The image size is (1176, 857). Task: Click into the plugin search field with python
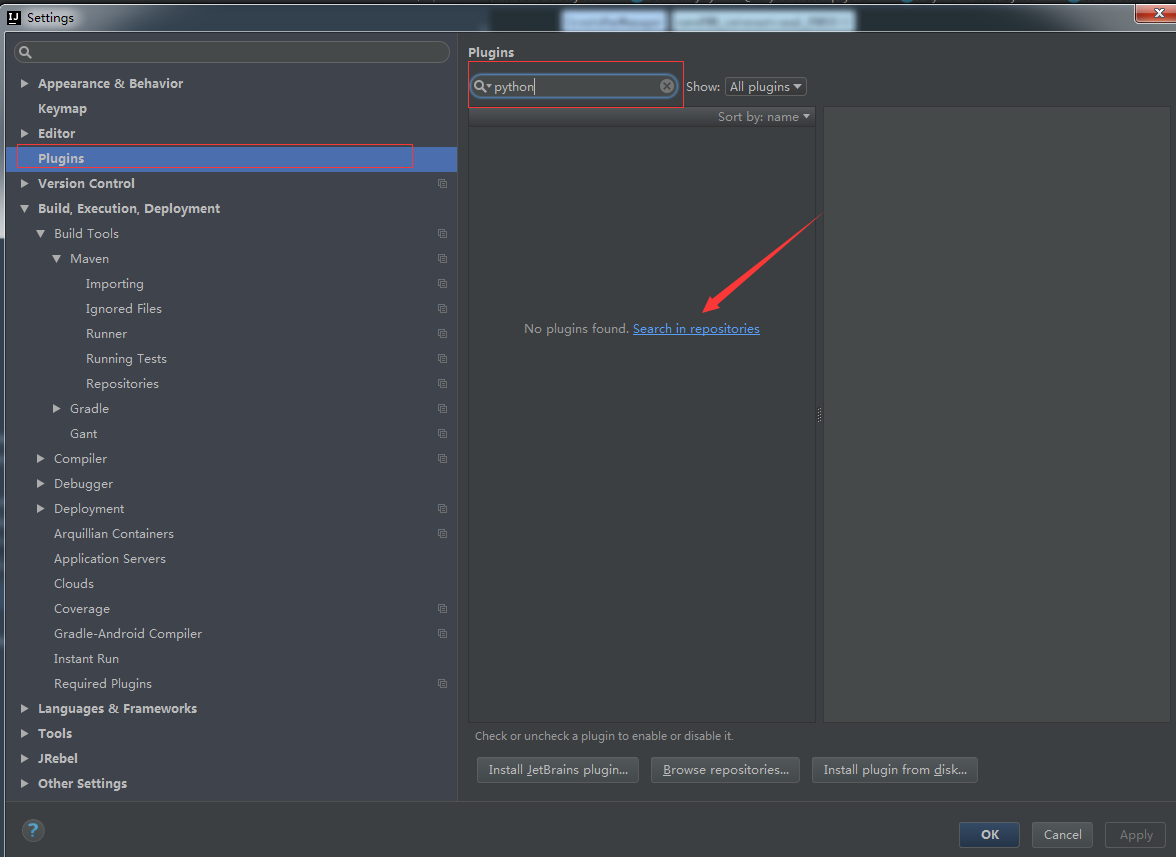574,86
